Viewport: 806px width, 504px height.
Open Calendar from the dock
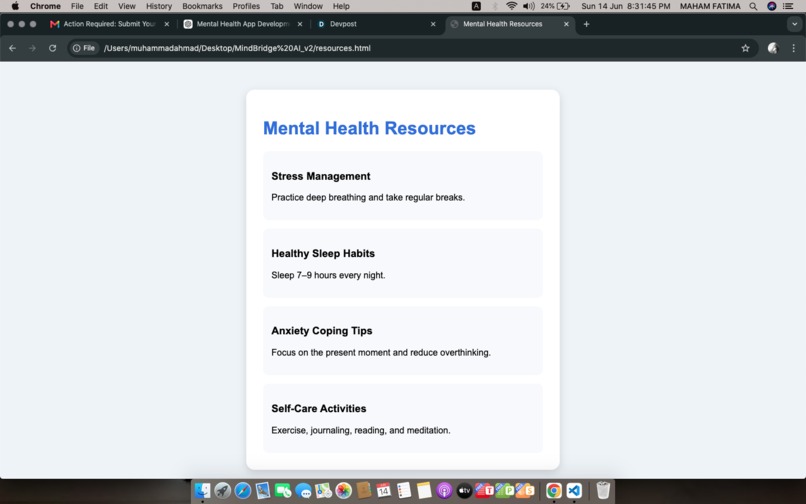[x=383, y=491]
